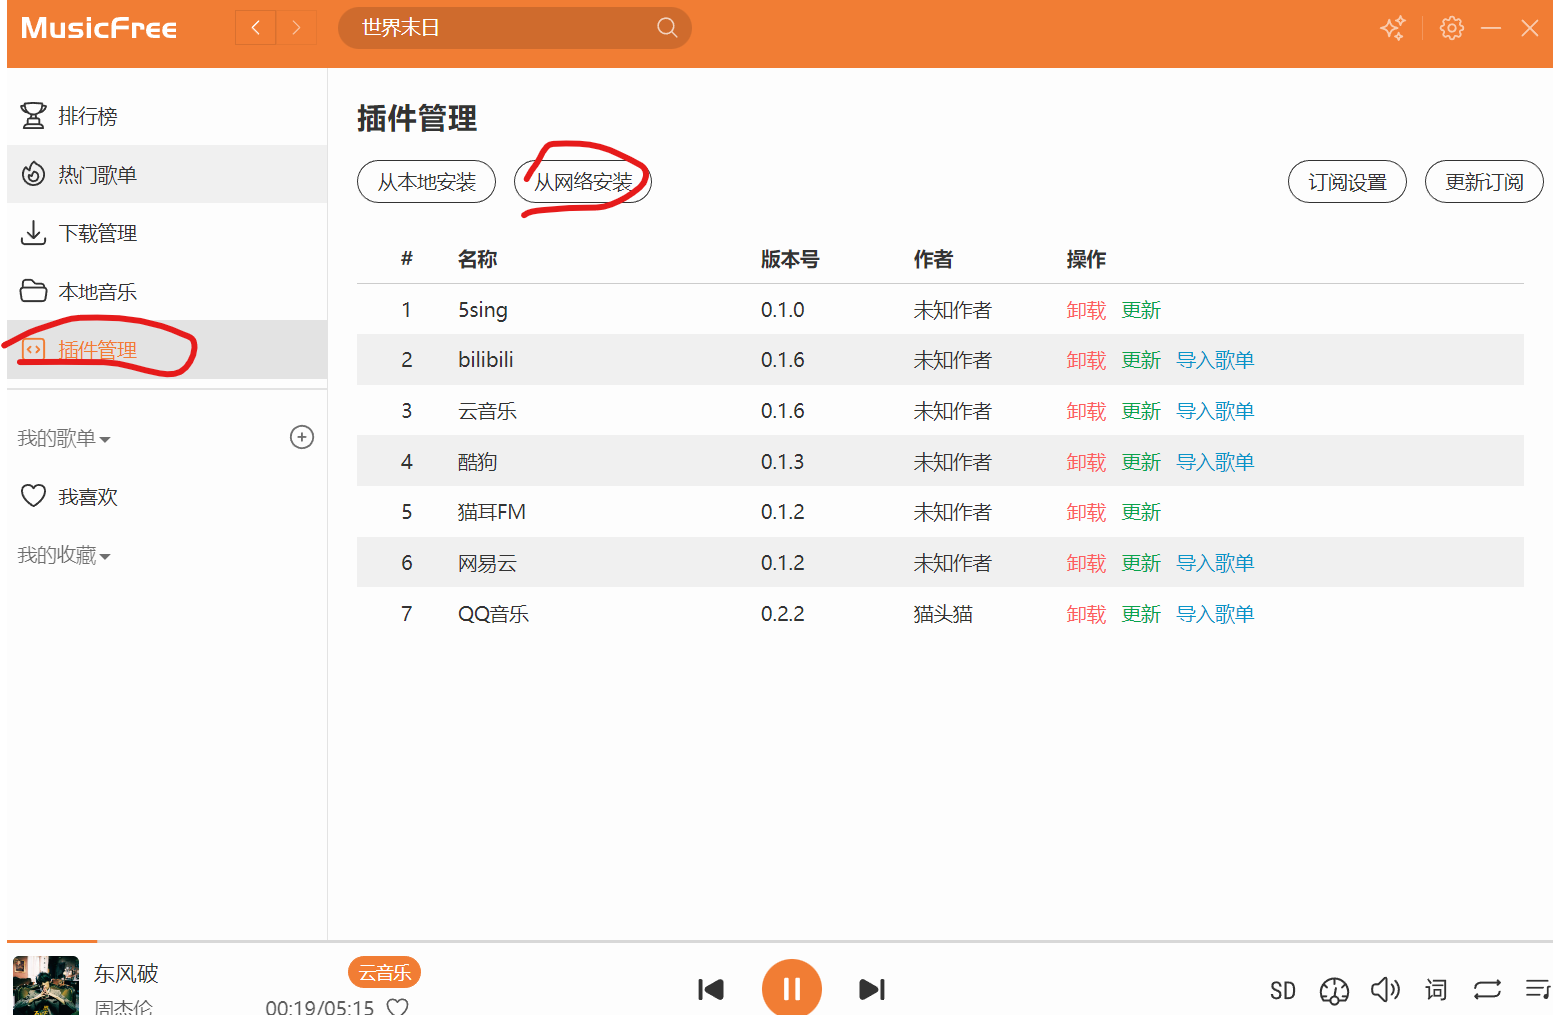Click 从本地安装 button
This screenshot has width=1553, height=1015.
(x=426, y=182)
